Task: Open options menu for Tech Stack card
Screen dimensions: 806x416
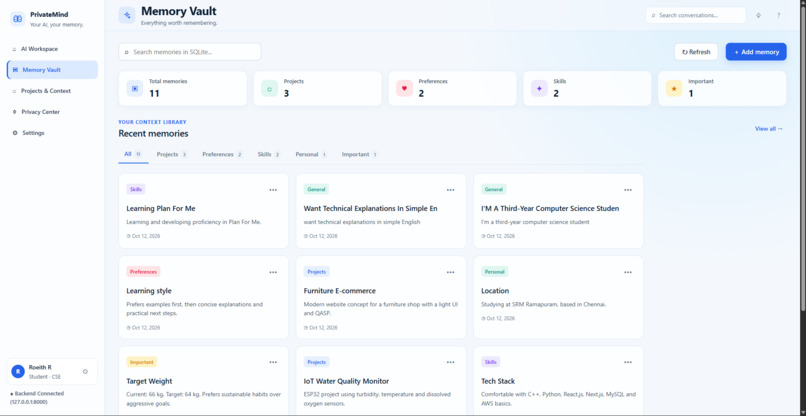Action: (628, 362)
